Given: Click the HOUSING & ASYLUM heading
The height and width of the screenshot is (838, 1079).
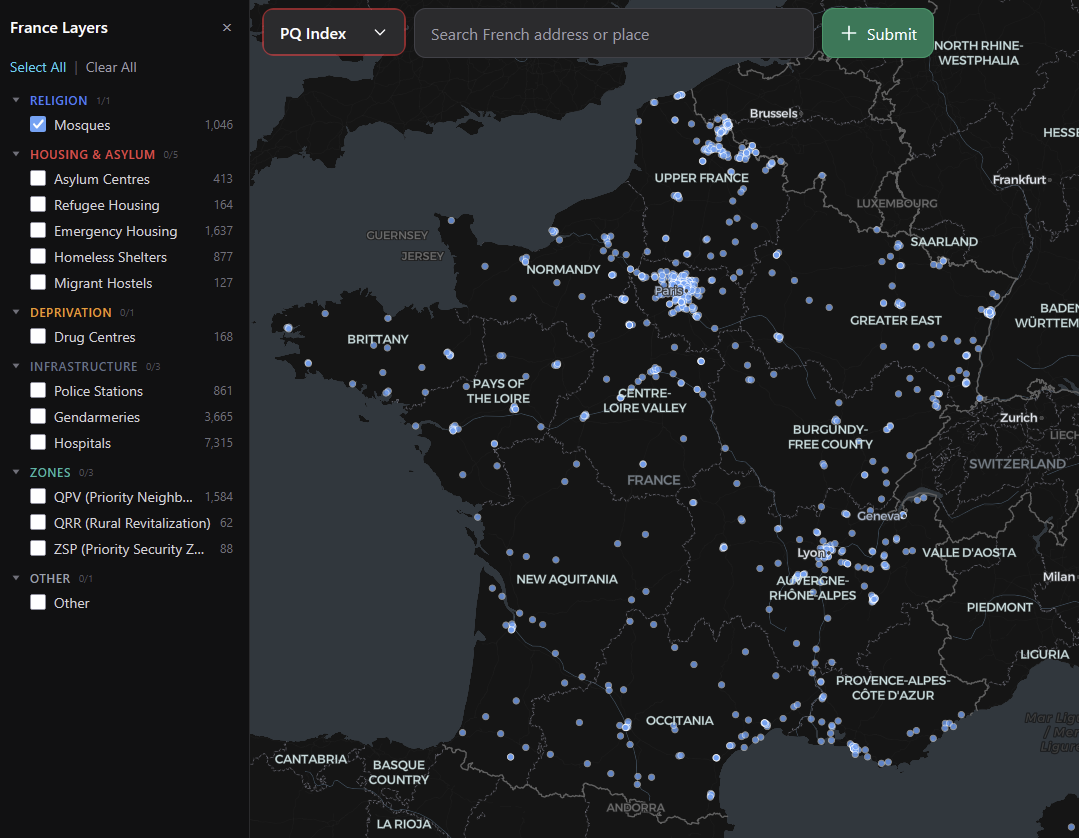Looking at the screenshot, I should (x=92, y=154).
